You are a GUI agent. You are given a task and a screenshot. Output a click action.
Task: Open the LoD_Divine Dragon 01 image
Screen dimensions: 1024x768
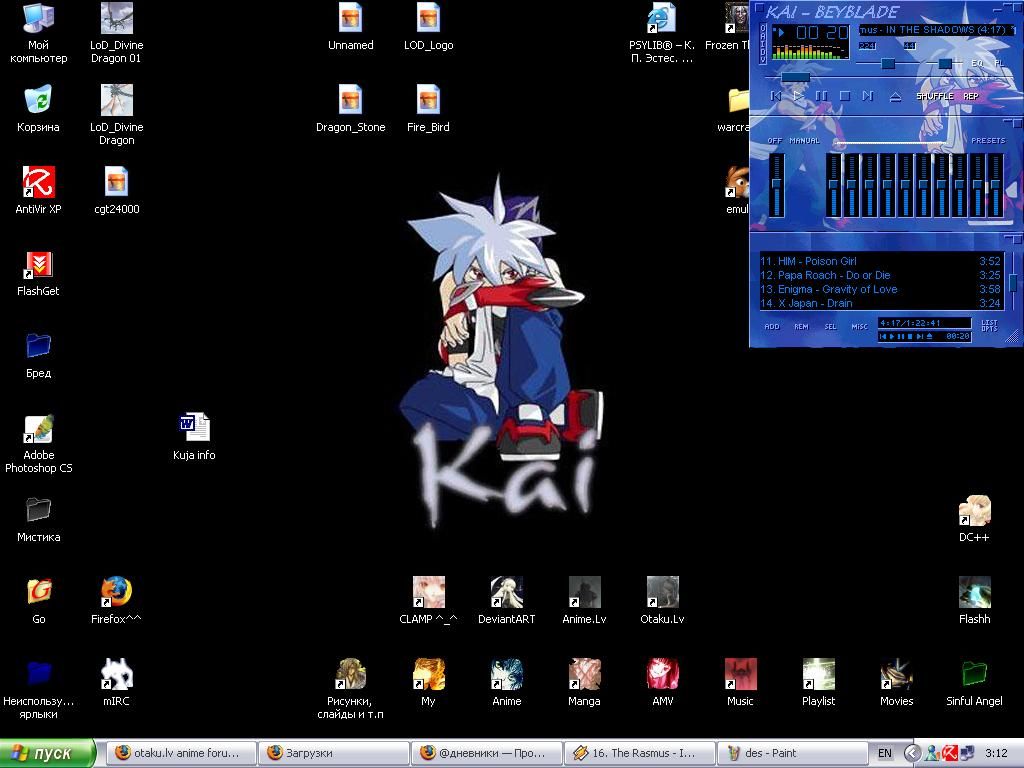coord(116,33)
